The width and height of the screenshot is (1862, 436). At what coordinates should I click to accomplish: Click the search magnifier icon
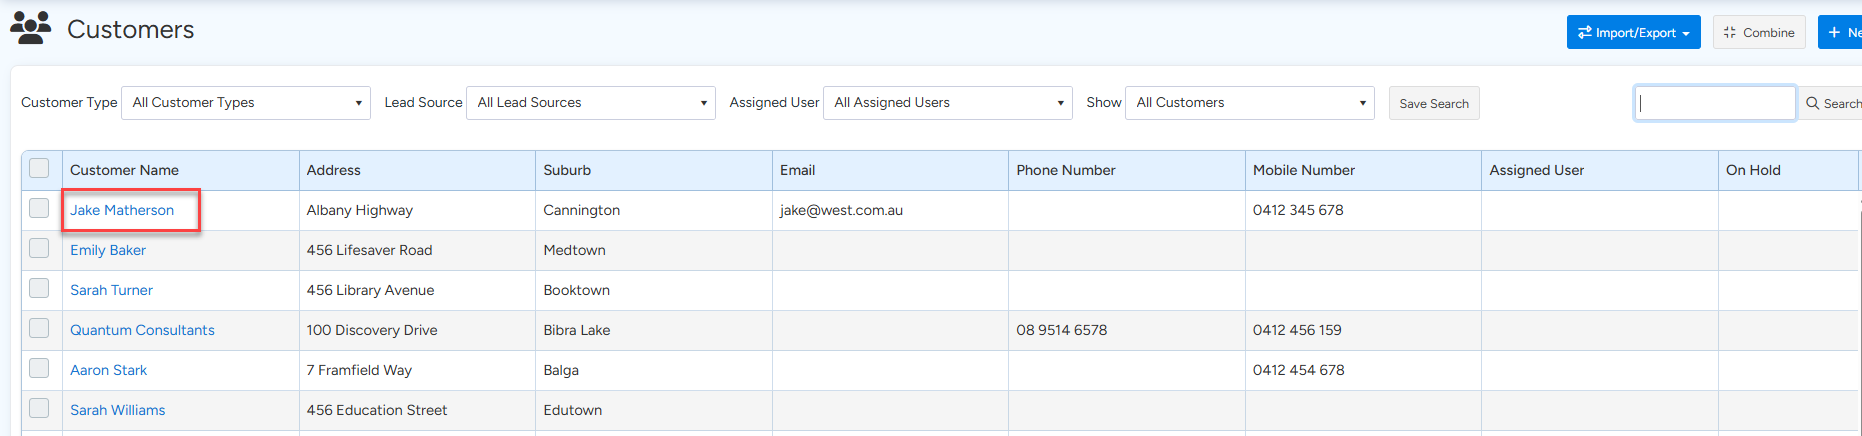1812,103
